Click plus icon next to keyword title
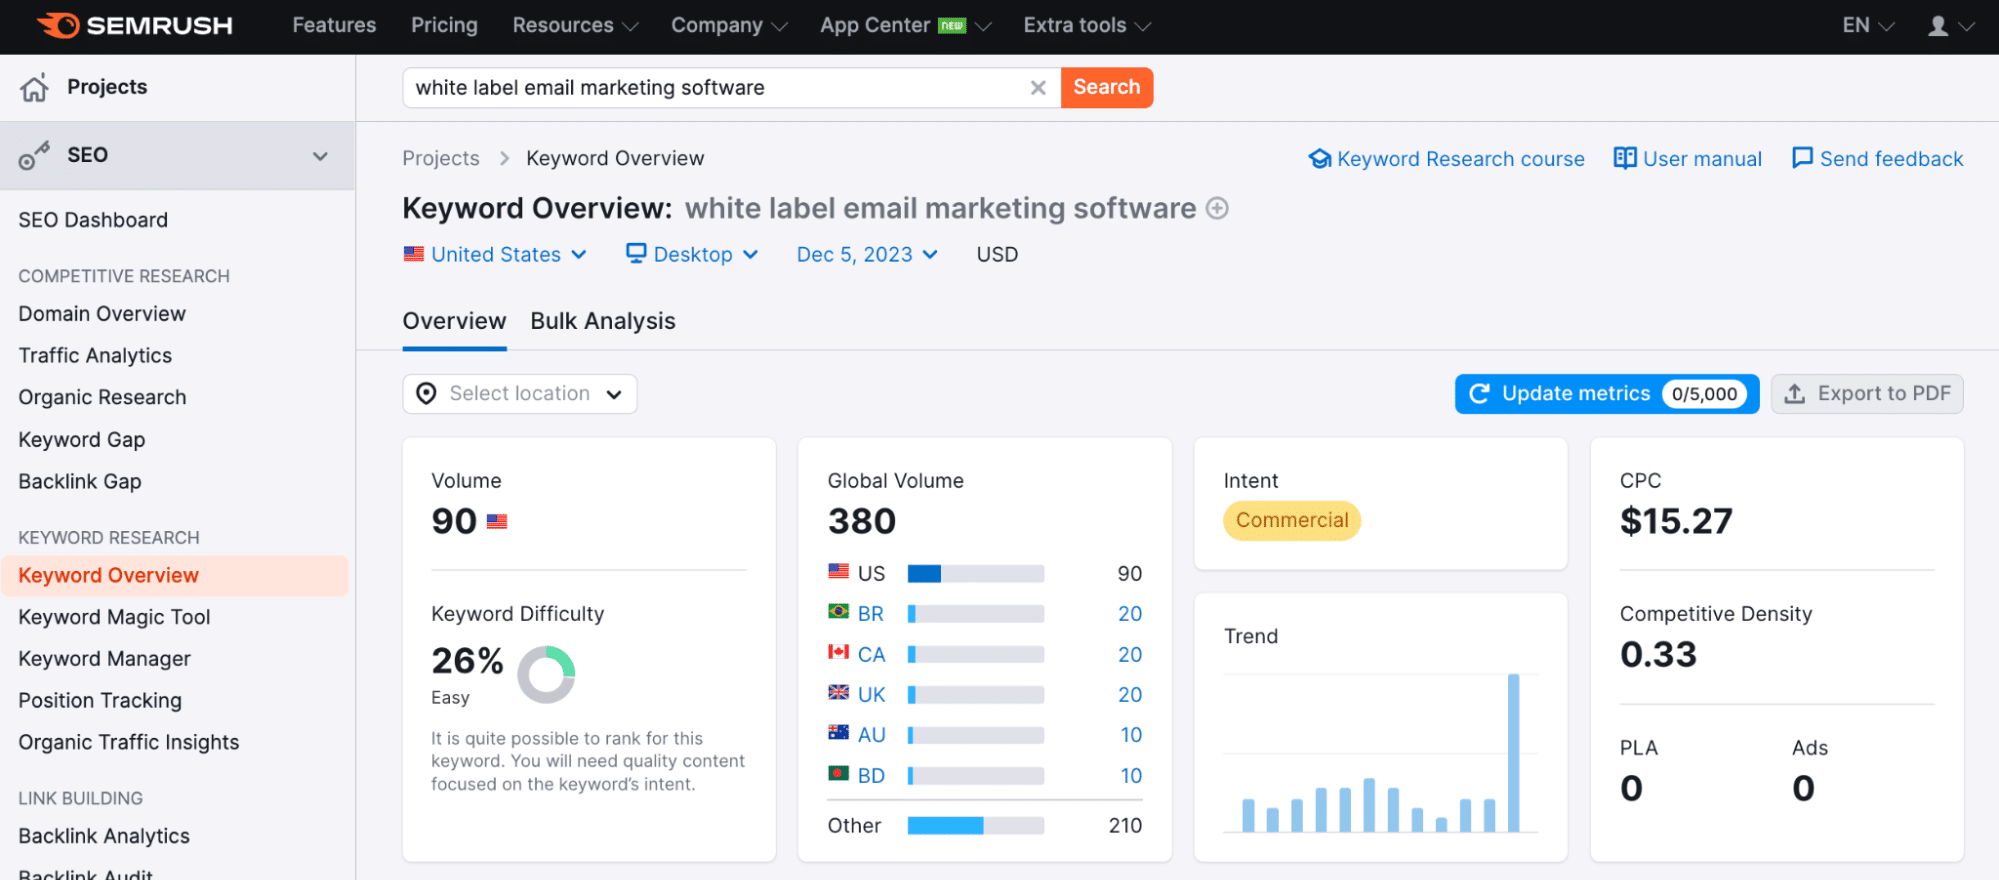Viewport: 1999px width, 881px height. (x=1217, y=208)
